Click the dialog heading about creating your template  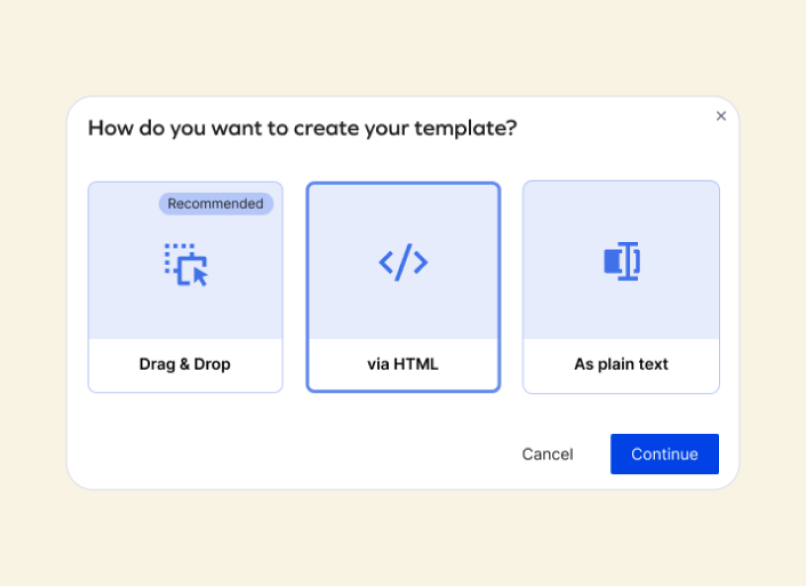(302, 128)
